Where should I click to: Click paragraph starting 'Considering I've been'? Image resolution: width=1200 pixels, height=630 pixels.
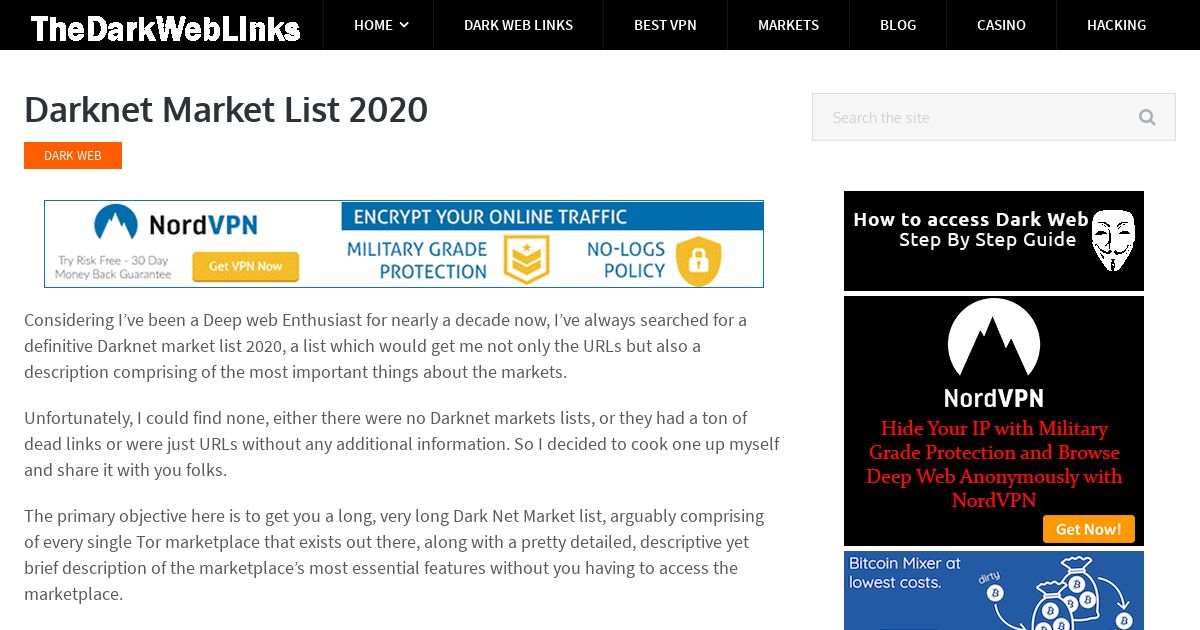386,346
